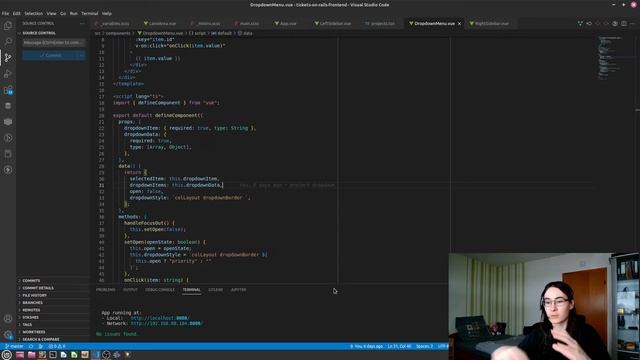This screenshot has width=640, height=360.
Task: Open the Accounts icon in activity bar
Action: pyautogui.click(x=8, y=318)
